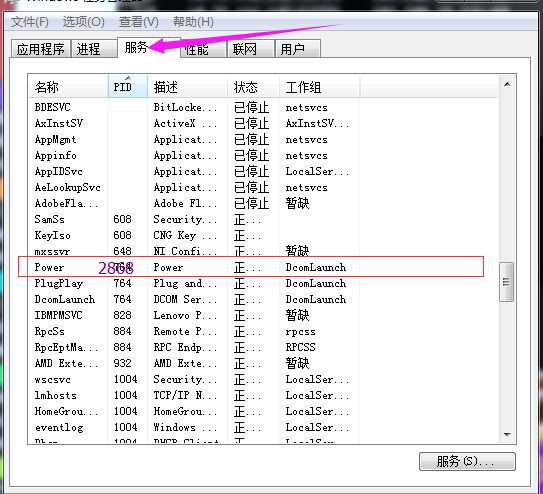Sort by the 状态 column header
543x494 pixels.
[x=253, y=87]
